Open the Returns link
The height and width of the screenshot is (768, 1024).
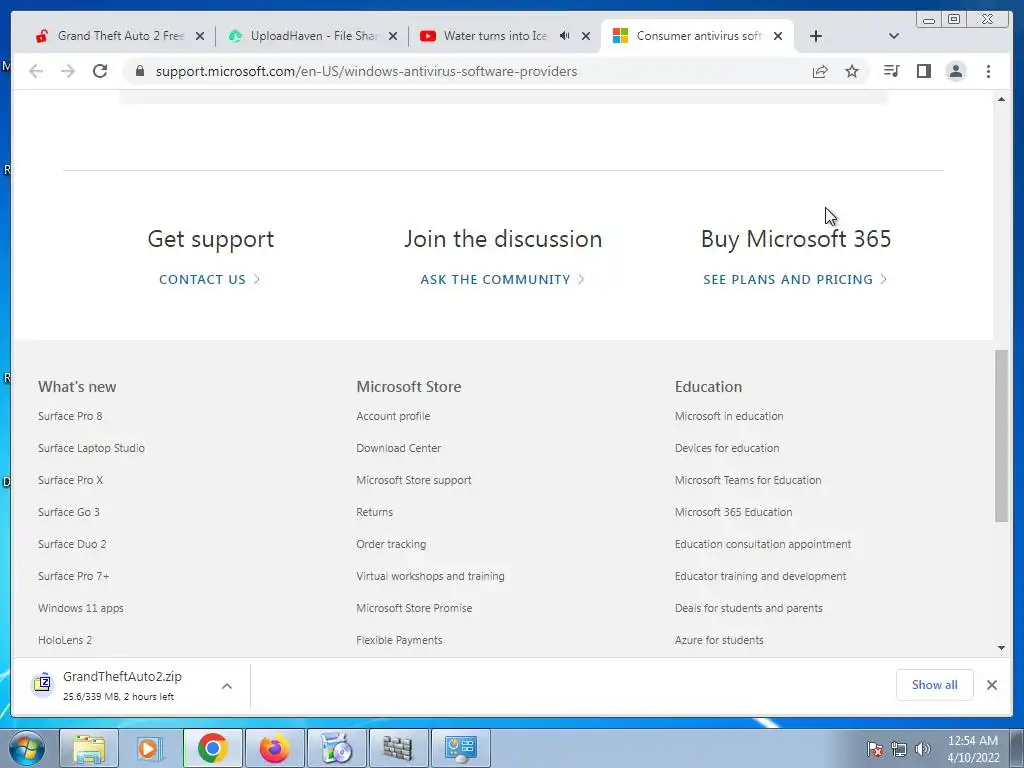374,512
